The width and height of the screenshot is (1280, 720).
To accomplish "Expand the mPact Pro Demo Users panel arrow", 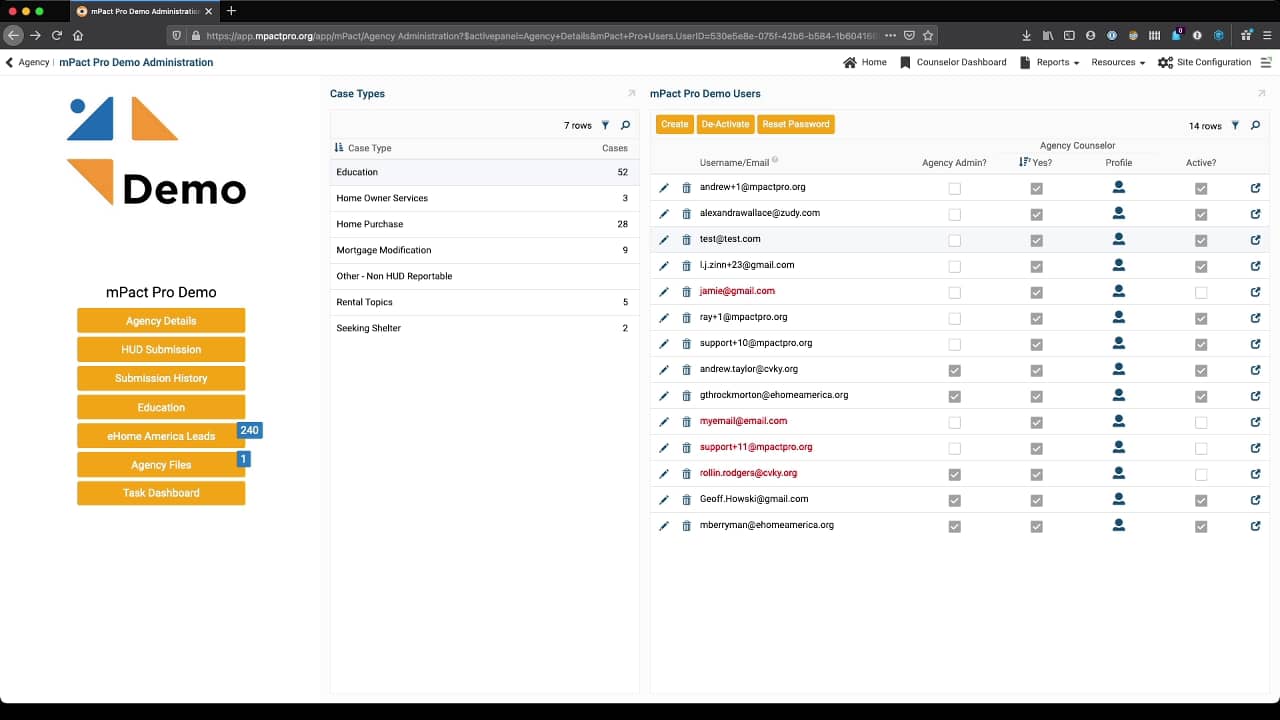I will coord(1261,94).
